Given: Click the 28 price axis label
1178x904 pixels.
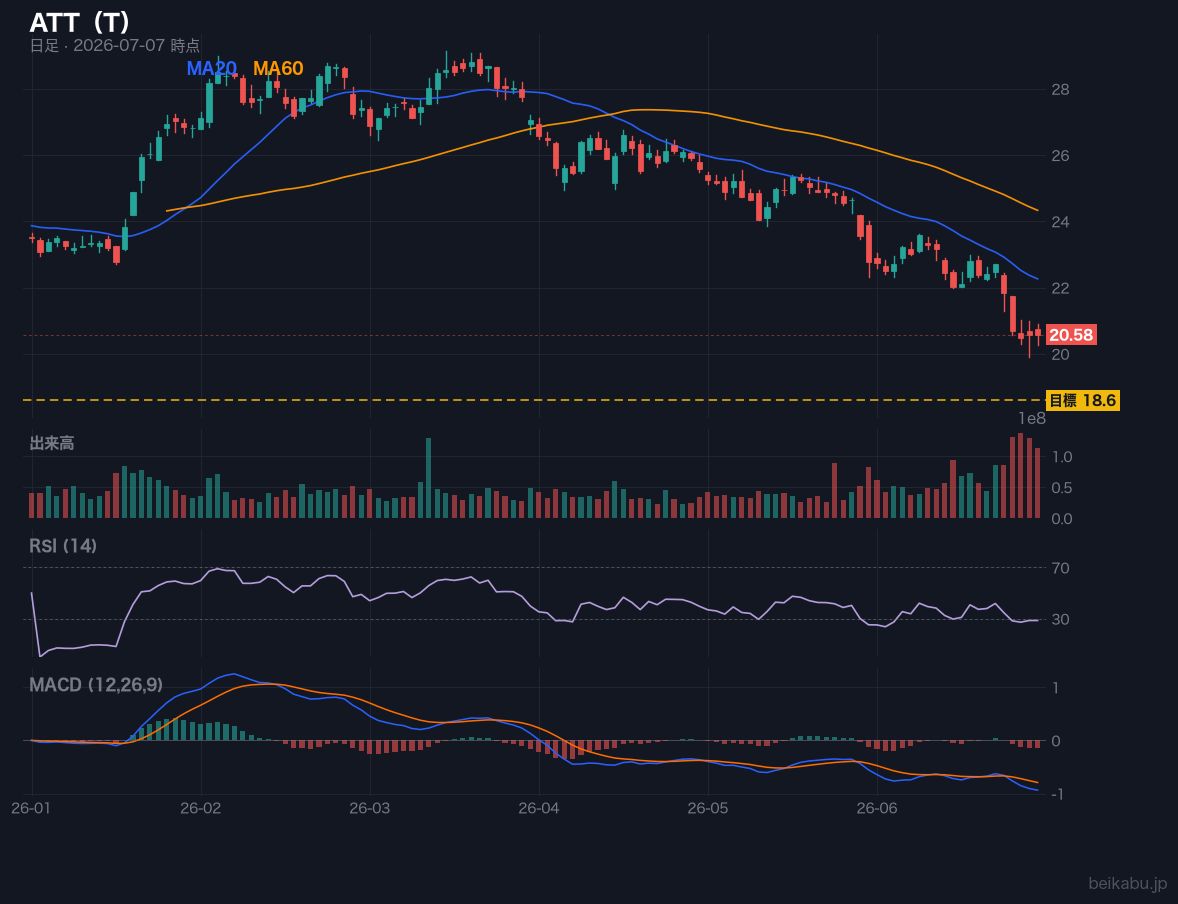Looking at the screenshot, I should 1060,89.
